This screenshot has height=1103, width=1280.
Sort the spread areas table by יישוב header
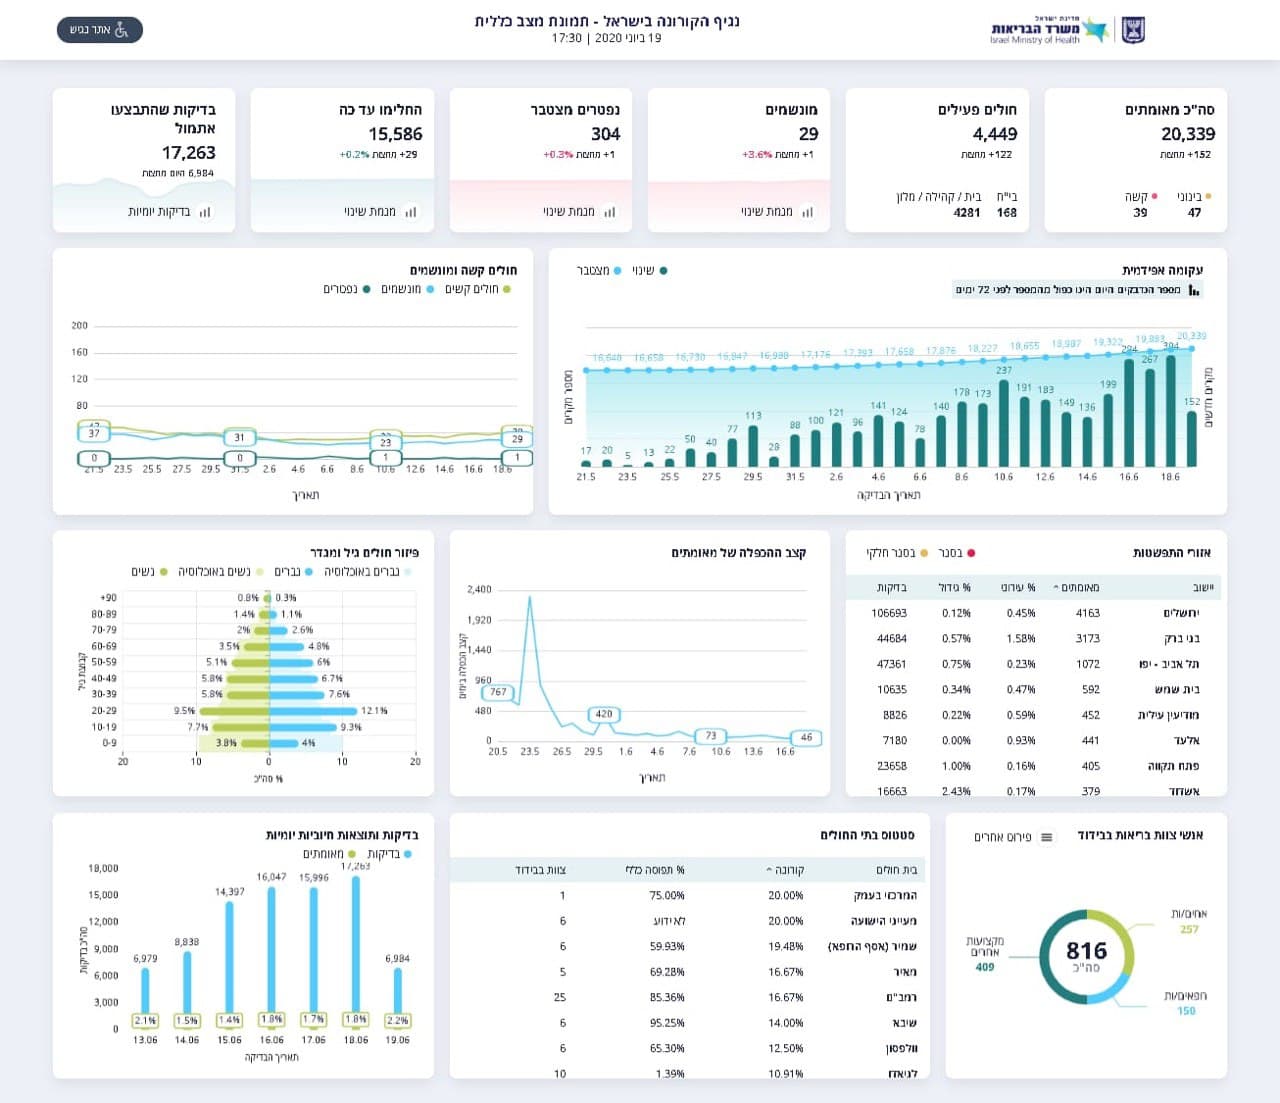pyautogui.click(x=1203, y=588)
